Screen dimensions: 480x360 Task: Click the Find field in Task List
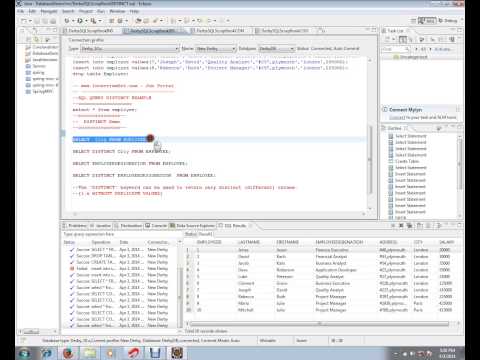tap(395, 49)
